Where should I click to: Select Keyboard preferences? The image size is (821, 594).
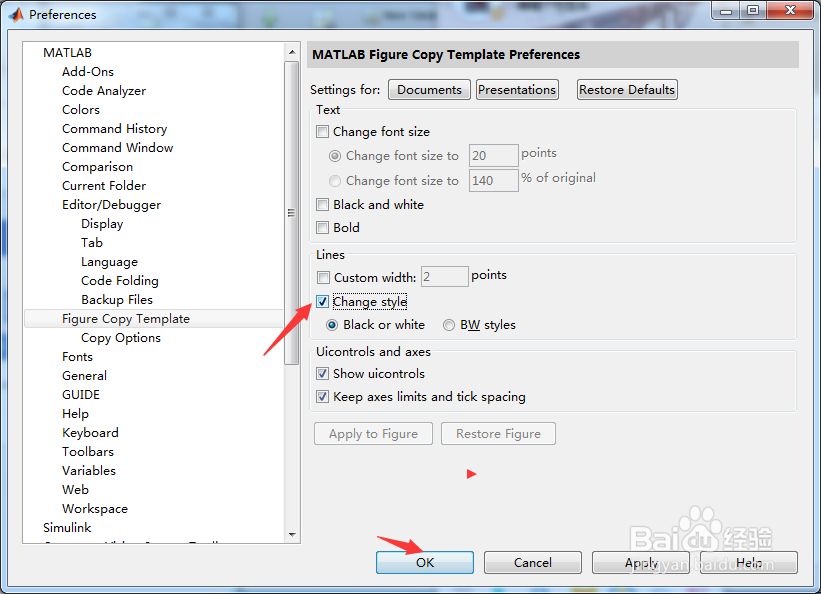(x=90, y=433)
